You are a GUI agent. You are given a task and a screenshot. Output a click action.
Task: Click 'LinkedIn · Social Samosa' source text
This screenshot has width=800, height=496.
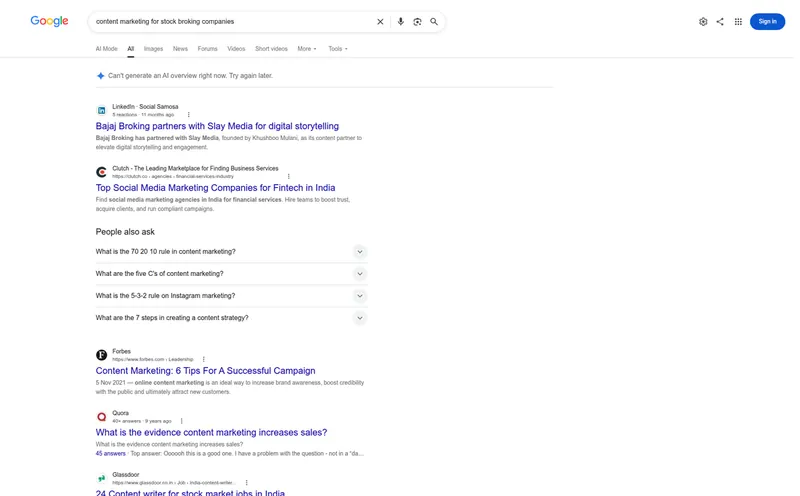(145, 107)
